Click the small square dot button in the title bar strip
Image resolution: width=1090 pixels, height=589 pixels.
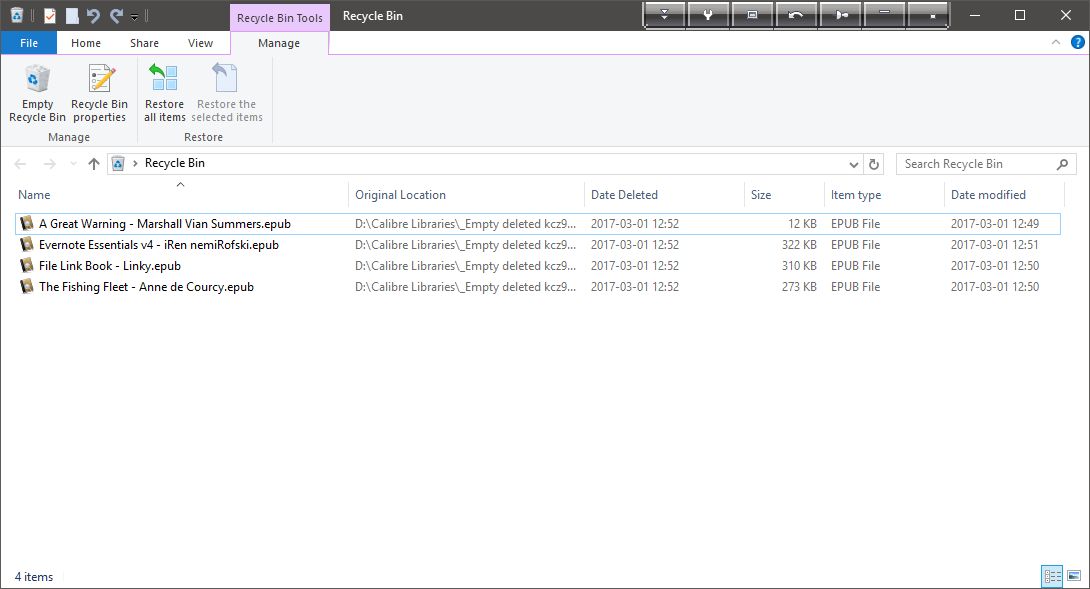(x=929, y=15)
